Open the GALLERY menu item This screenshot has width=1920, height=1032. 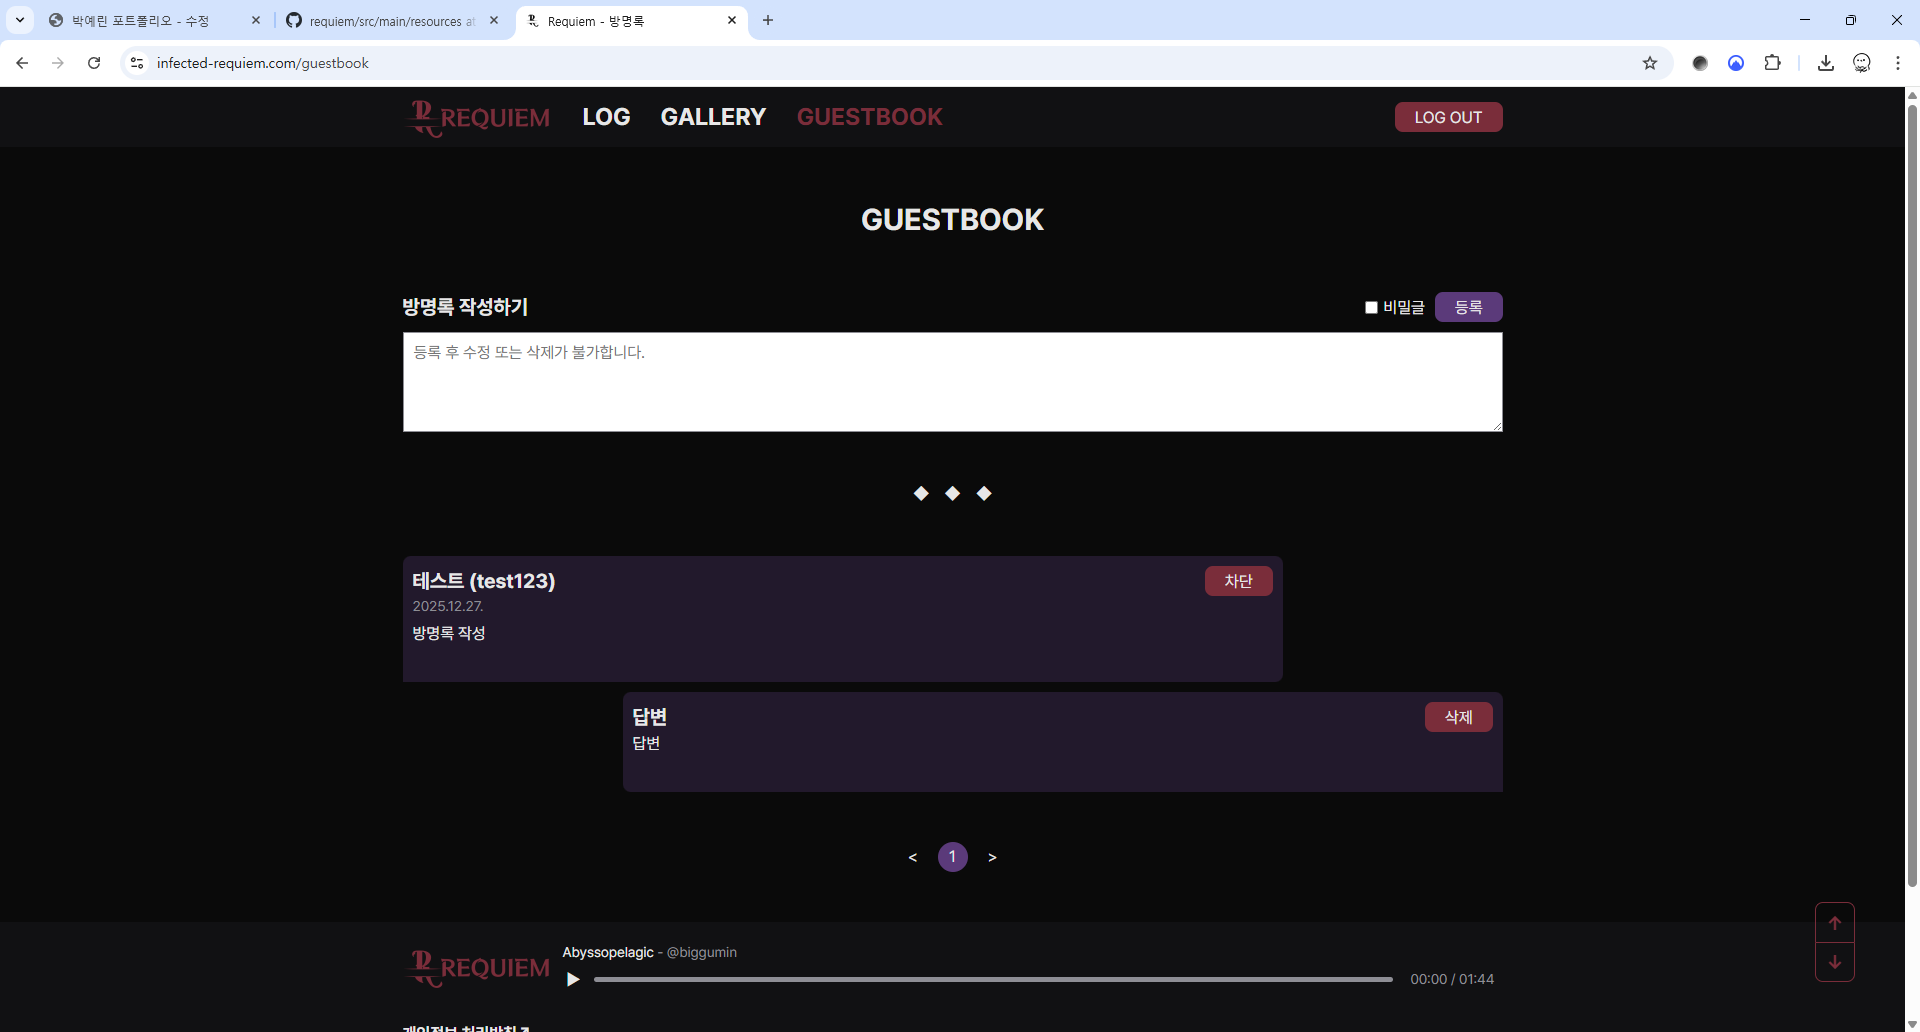[x=713, y=117]
